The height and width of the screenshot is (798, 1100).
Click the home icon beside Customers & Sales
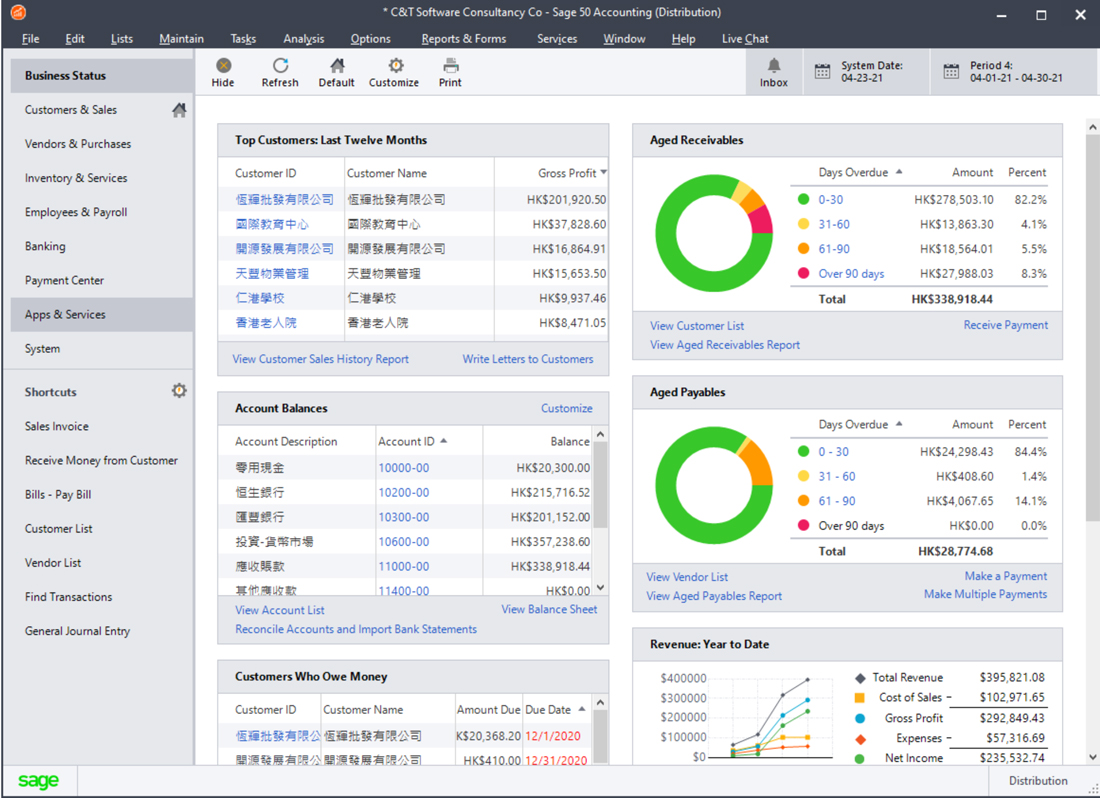click(x=178, y=109)
